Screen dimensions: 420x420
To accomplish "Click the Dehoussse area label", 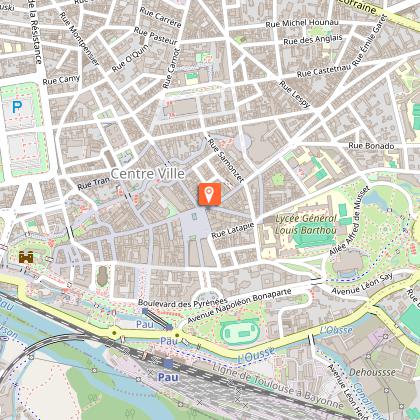I will tap(372, 372).
